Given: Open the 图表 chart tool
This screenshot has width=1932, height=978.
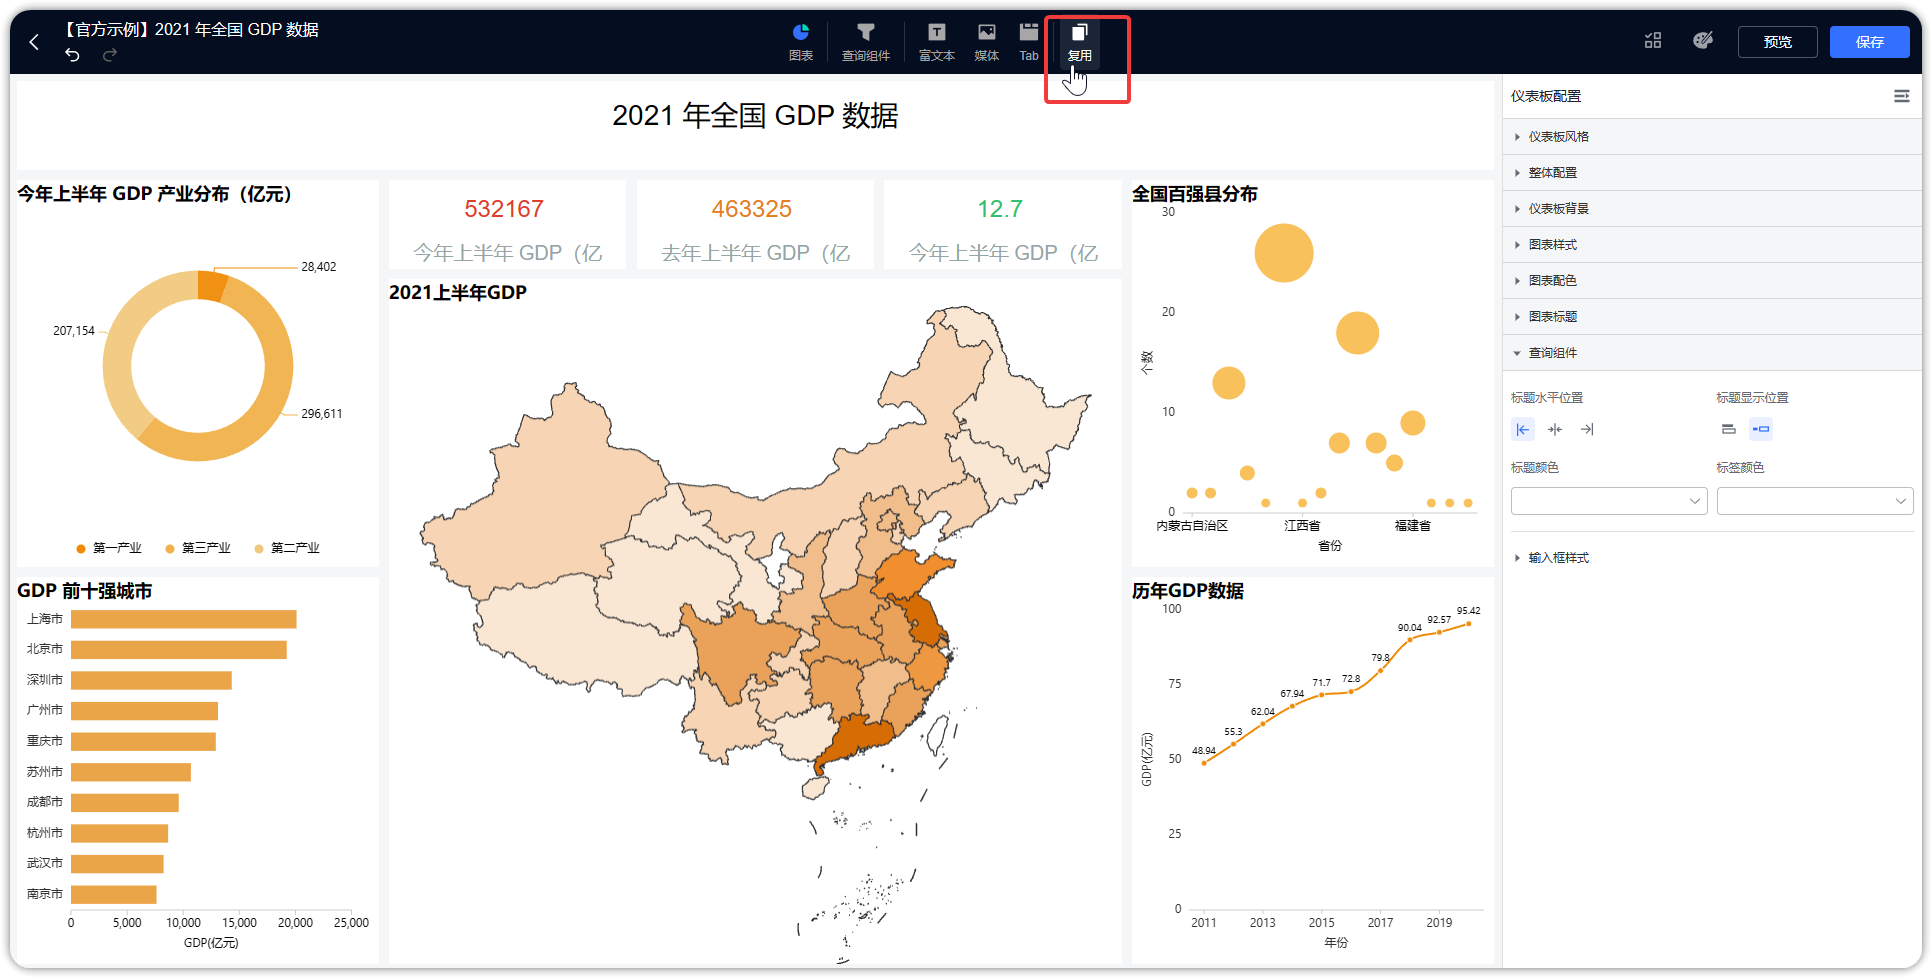Looking at the screenshot, I should coord(801,42).
